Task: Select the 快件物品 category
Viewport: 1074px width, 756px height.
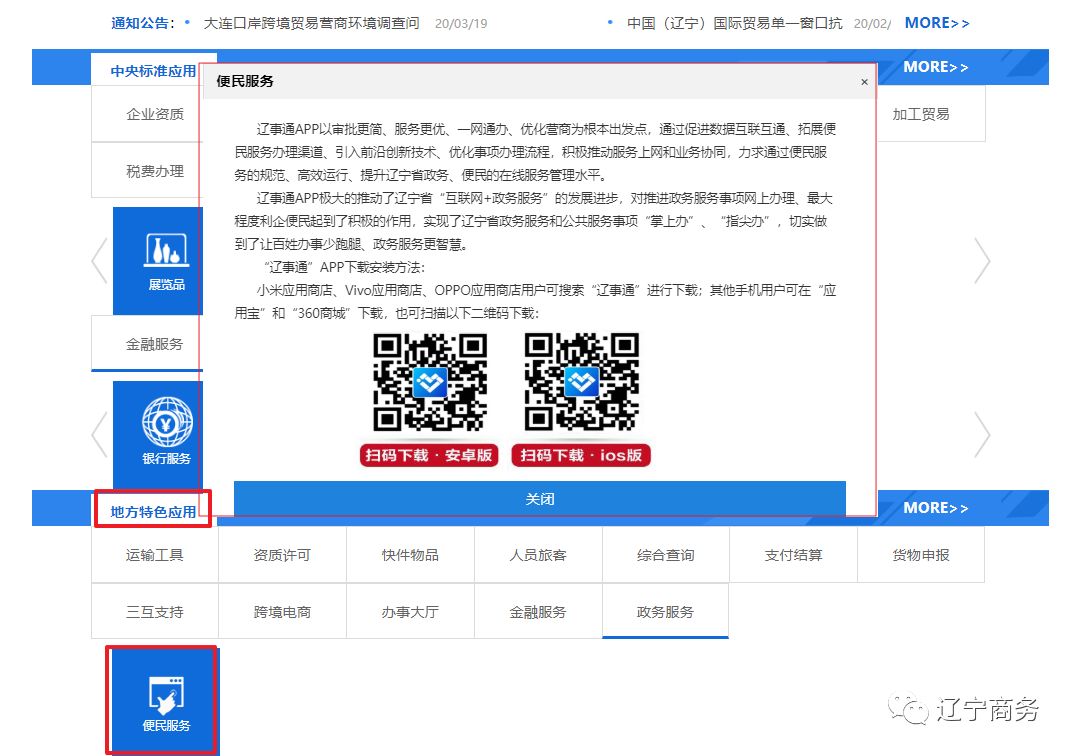Action: click(410, 555)
